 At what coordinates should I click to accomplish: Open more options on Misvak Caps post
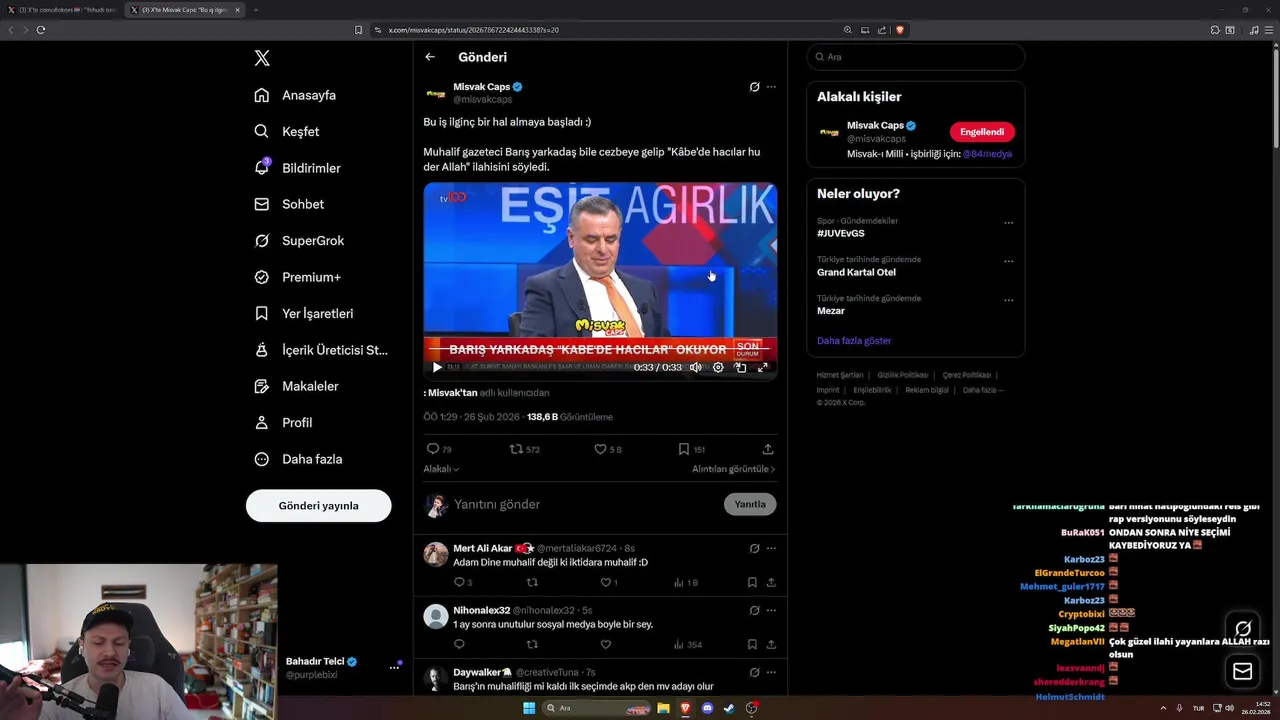tap(771, 87)
